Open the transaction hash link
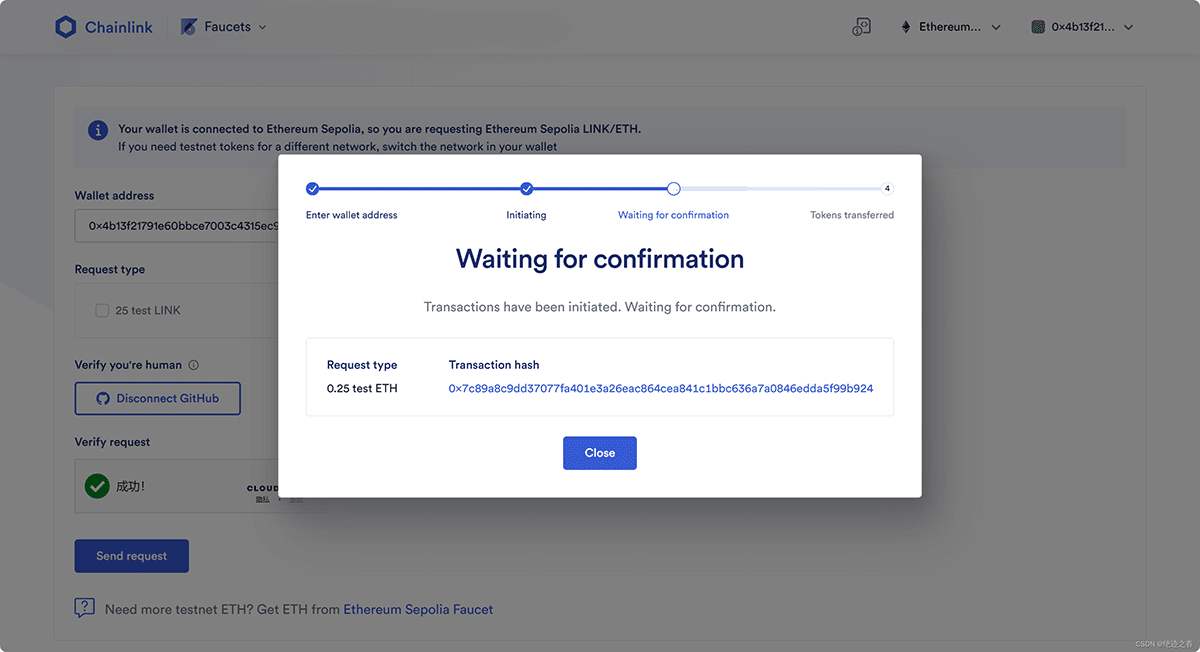1200x652 pixels. click(x=660, y=388)
